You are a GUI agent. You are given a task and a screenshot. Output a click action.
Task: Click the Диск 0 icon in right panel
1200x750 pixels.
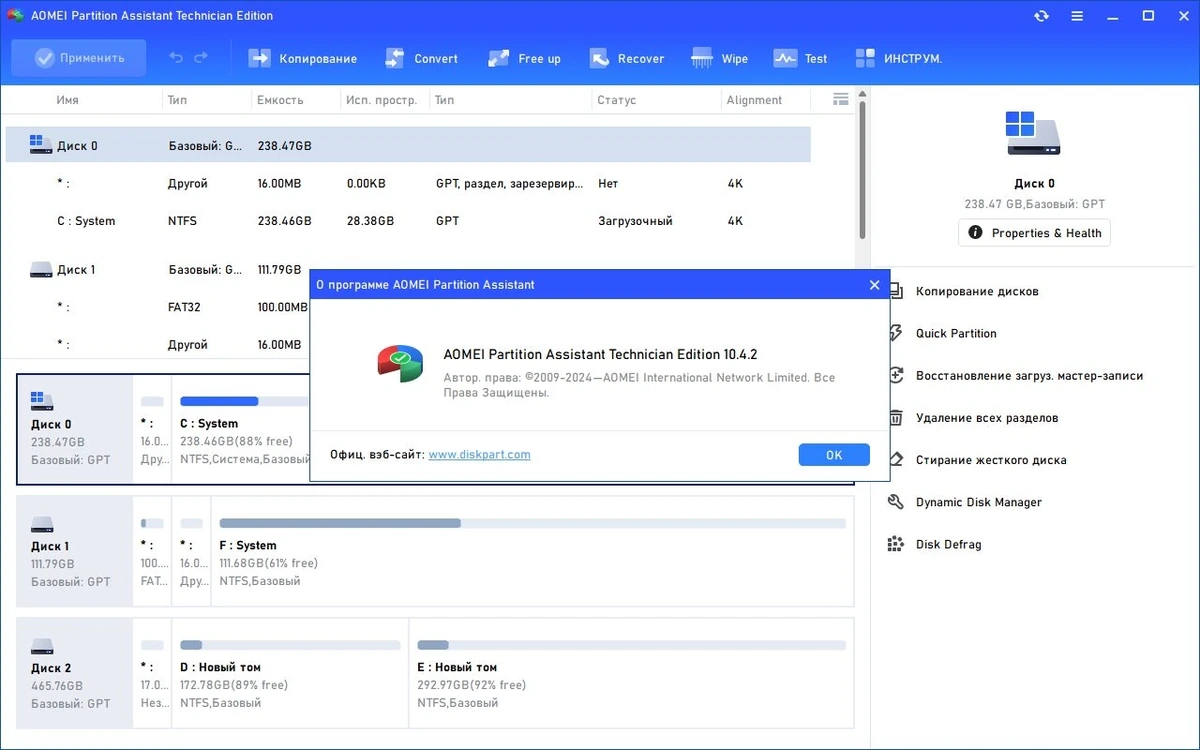[x=1034, y=133]
